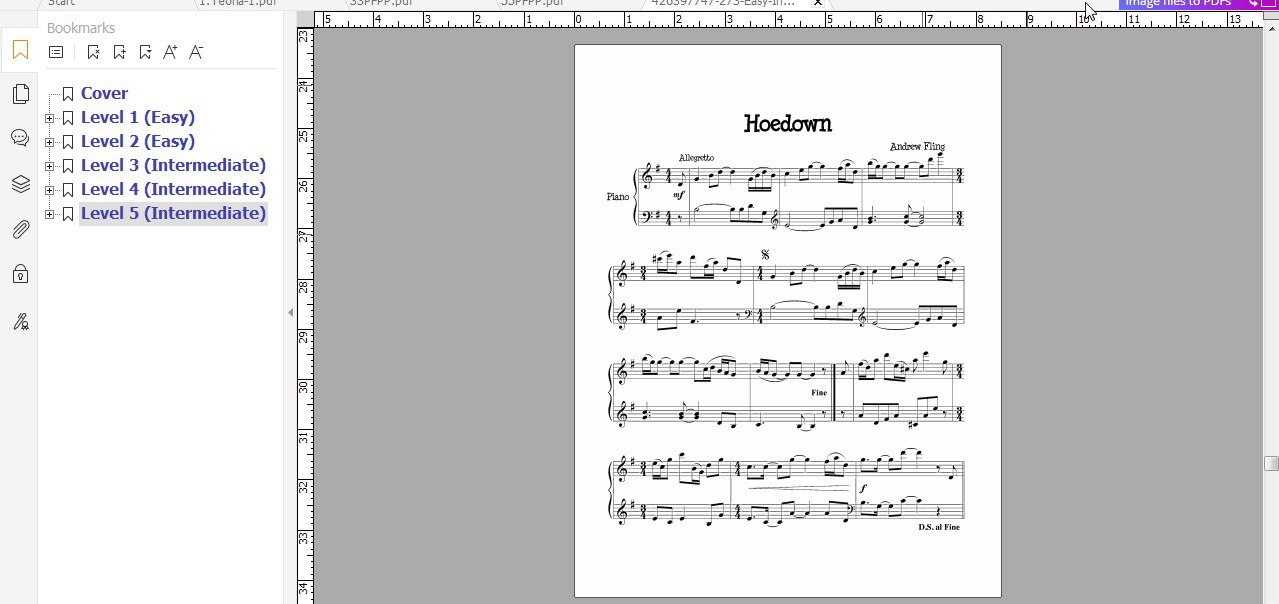Expand the Level 3 (Intermediate) bookmark
This screenshot has width=1279, height=604.
[x=49, y=166]
